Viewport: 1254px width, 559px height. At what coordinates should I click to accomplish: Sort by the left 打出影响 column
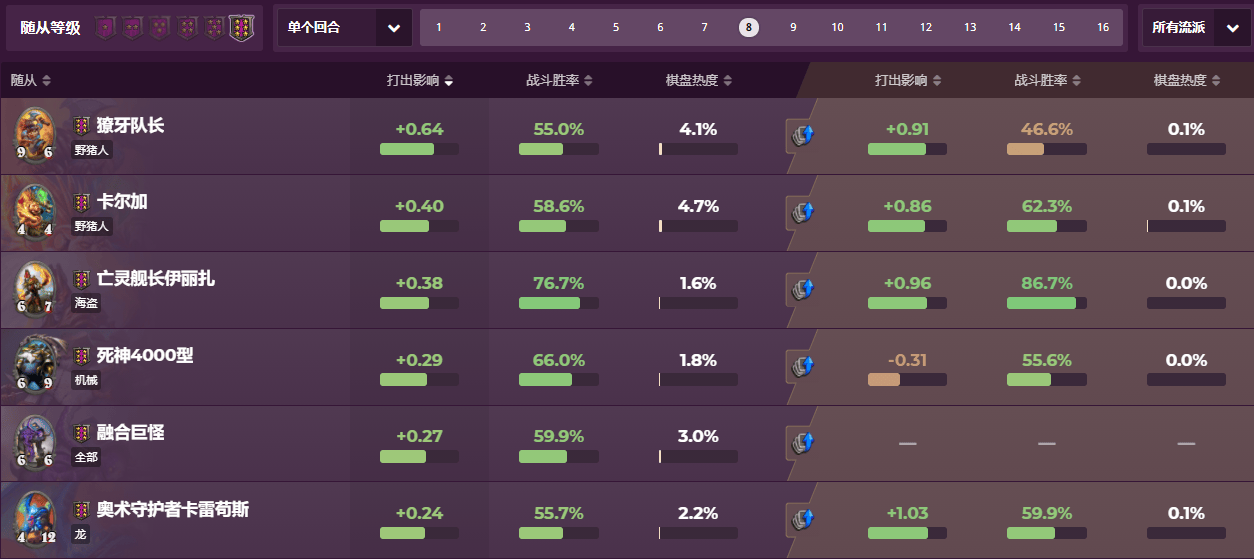coord(420,81)
